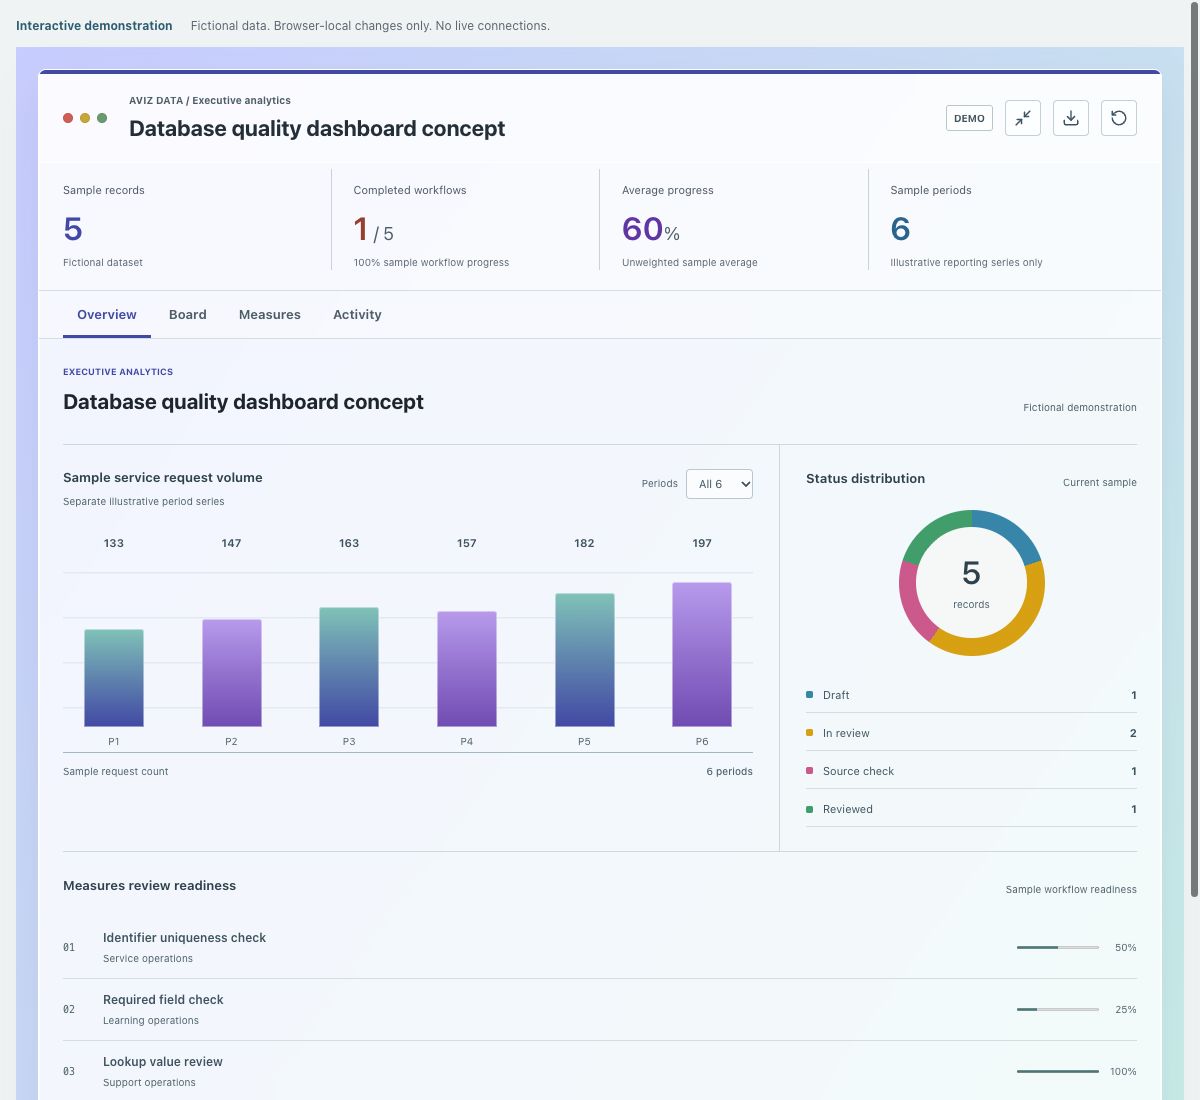Click the Source check legend row
The image size is (1200, 1100).
click(971, 771)
